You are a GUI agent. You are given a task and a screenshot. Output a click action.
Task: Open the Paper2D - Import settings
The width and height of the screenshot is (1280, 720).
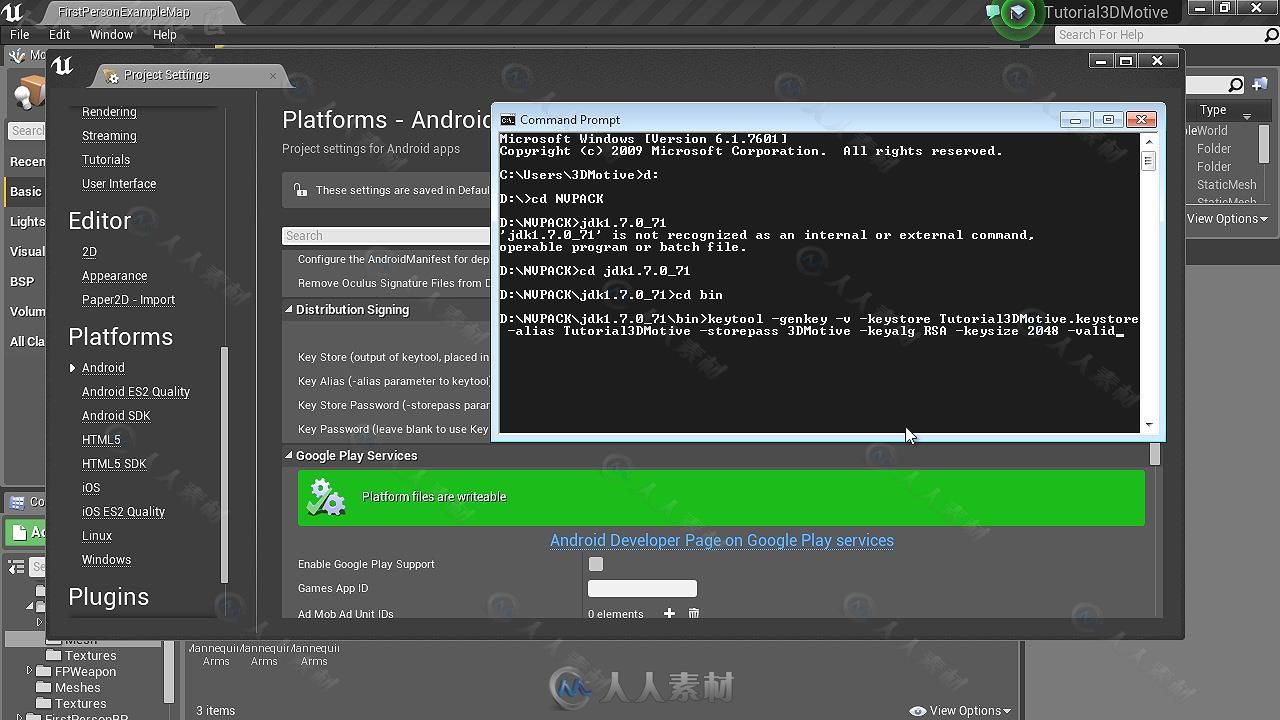[x=128, y=300]
